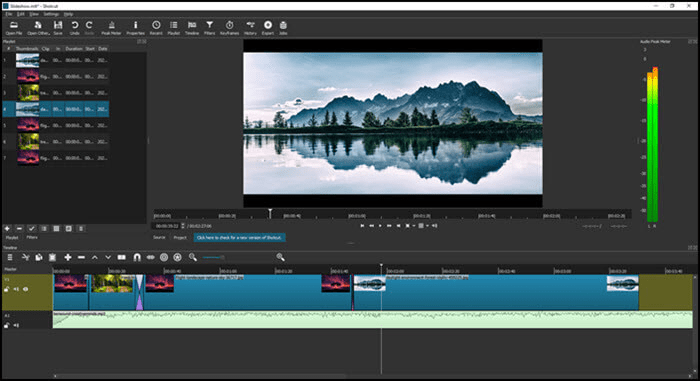This screenshot has width=700, height=381.
Task: Select highlighted playlist row 4
Action: [x=55, y=109]
